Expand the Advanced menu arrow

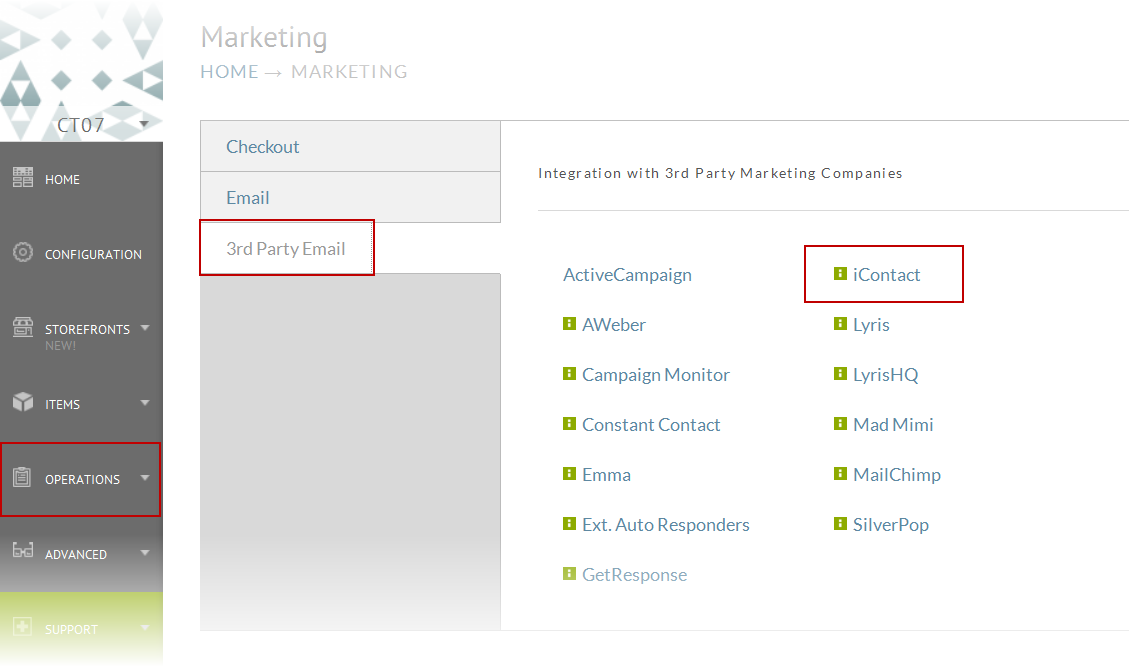click(145, 552)
